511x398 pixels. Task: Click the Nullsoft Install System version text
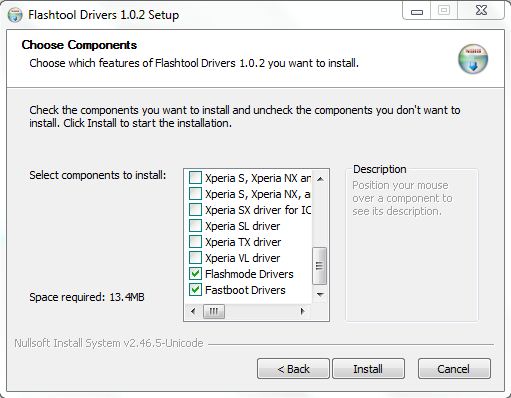(109, 343)
